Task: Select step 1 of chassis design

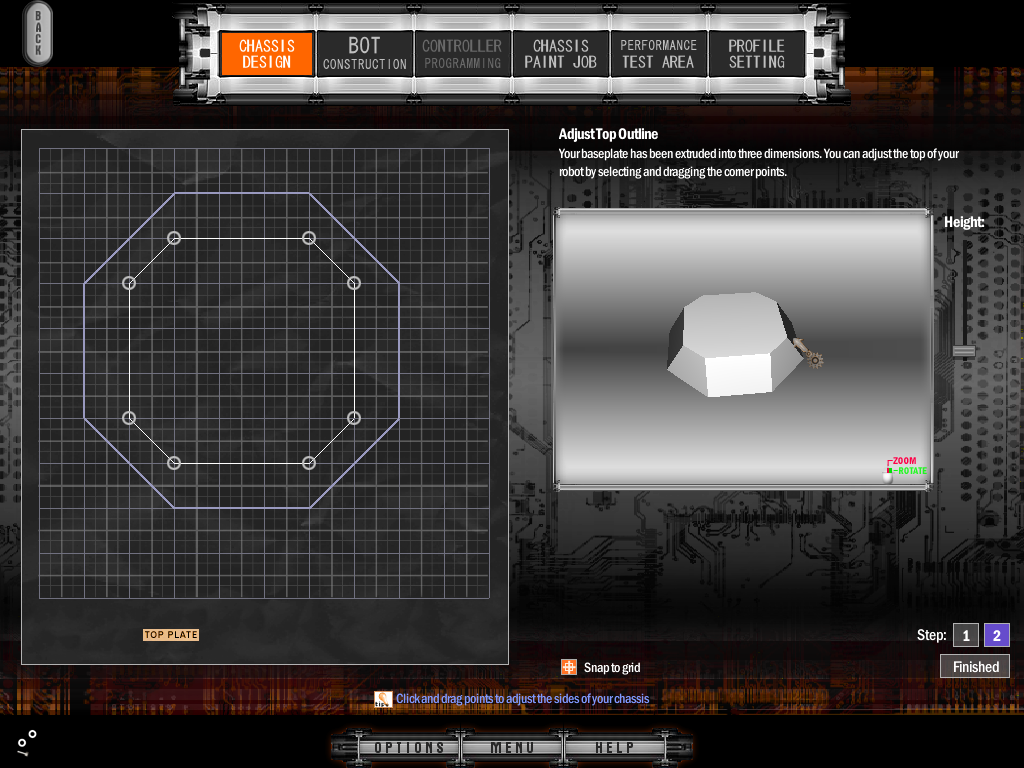Action: coord(966,635)
